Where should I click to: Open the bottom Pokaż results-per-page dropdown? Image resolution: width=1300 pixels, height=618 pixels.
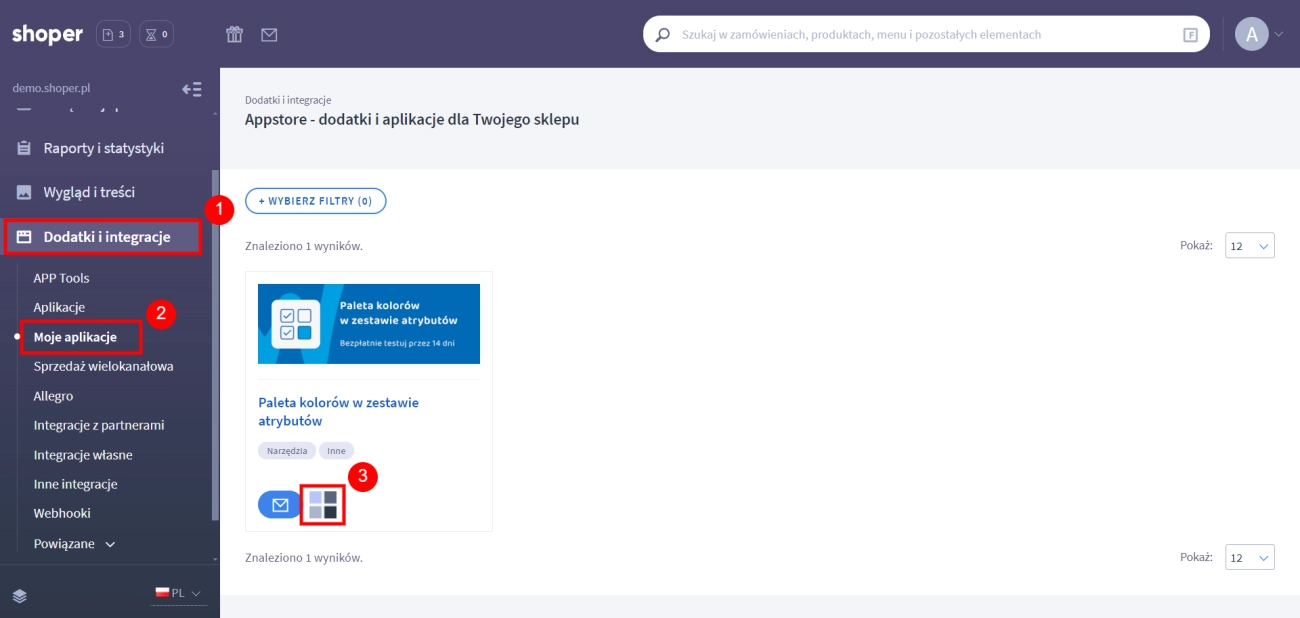[1249, 557]
